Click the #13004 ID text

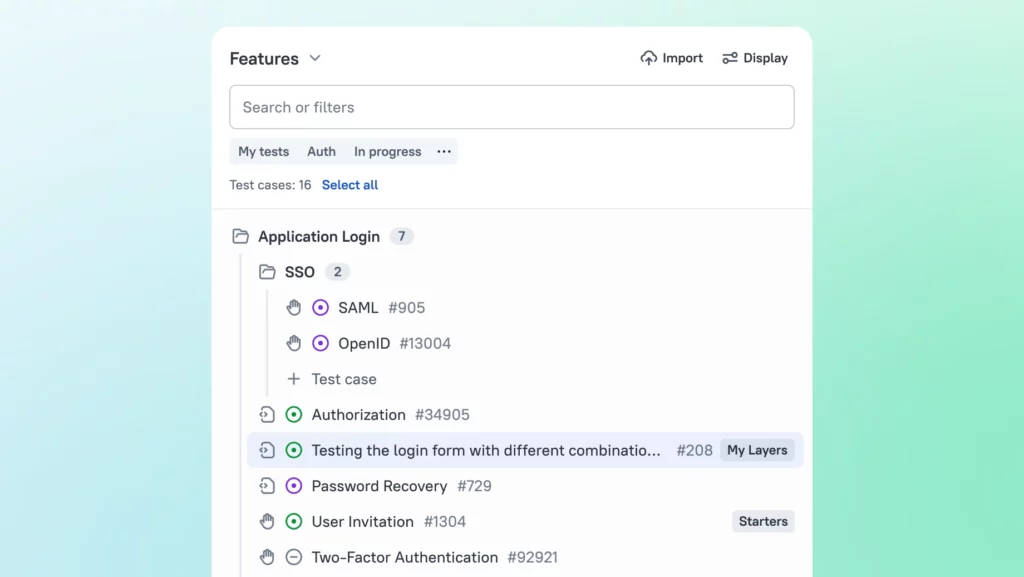[x=425, y=343]
